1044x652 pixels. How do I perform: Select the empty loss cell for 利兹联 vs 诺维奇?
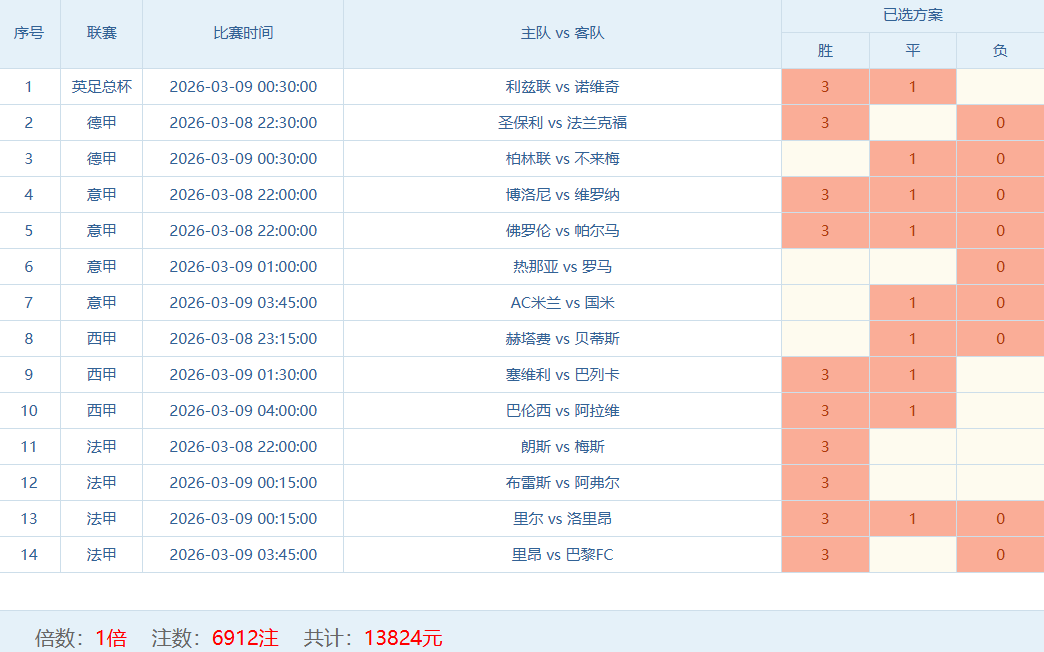tap(1000, 87)
